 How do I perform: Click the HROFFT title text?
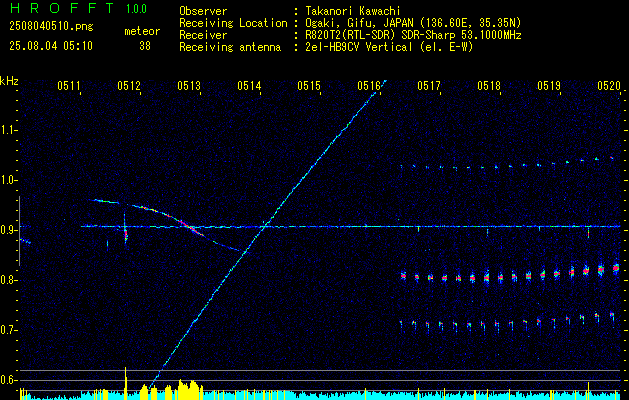click(62, 8)
